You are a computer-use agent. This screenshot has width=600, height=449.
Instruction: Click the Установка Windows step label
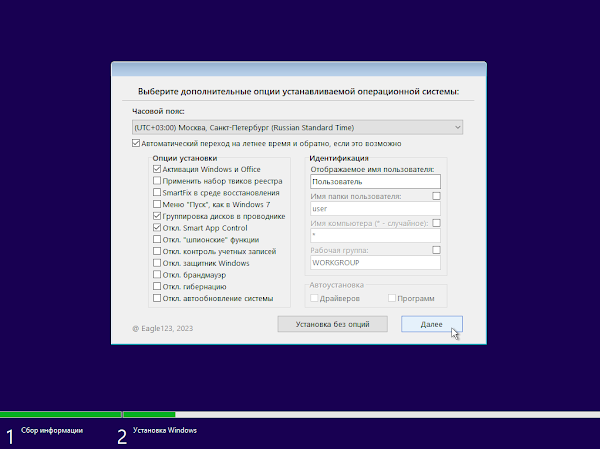click(x=165, y=431)
